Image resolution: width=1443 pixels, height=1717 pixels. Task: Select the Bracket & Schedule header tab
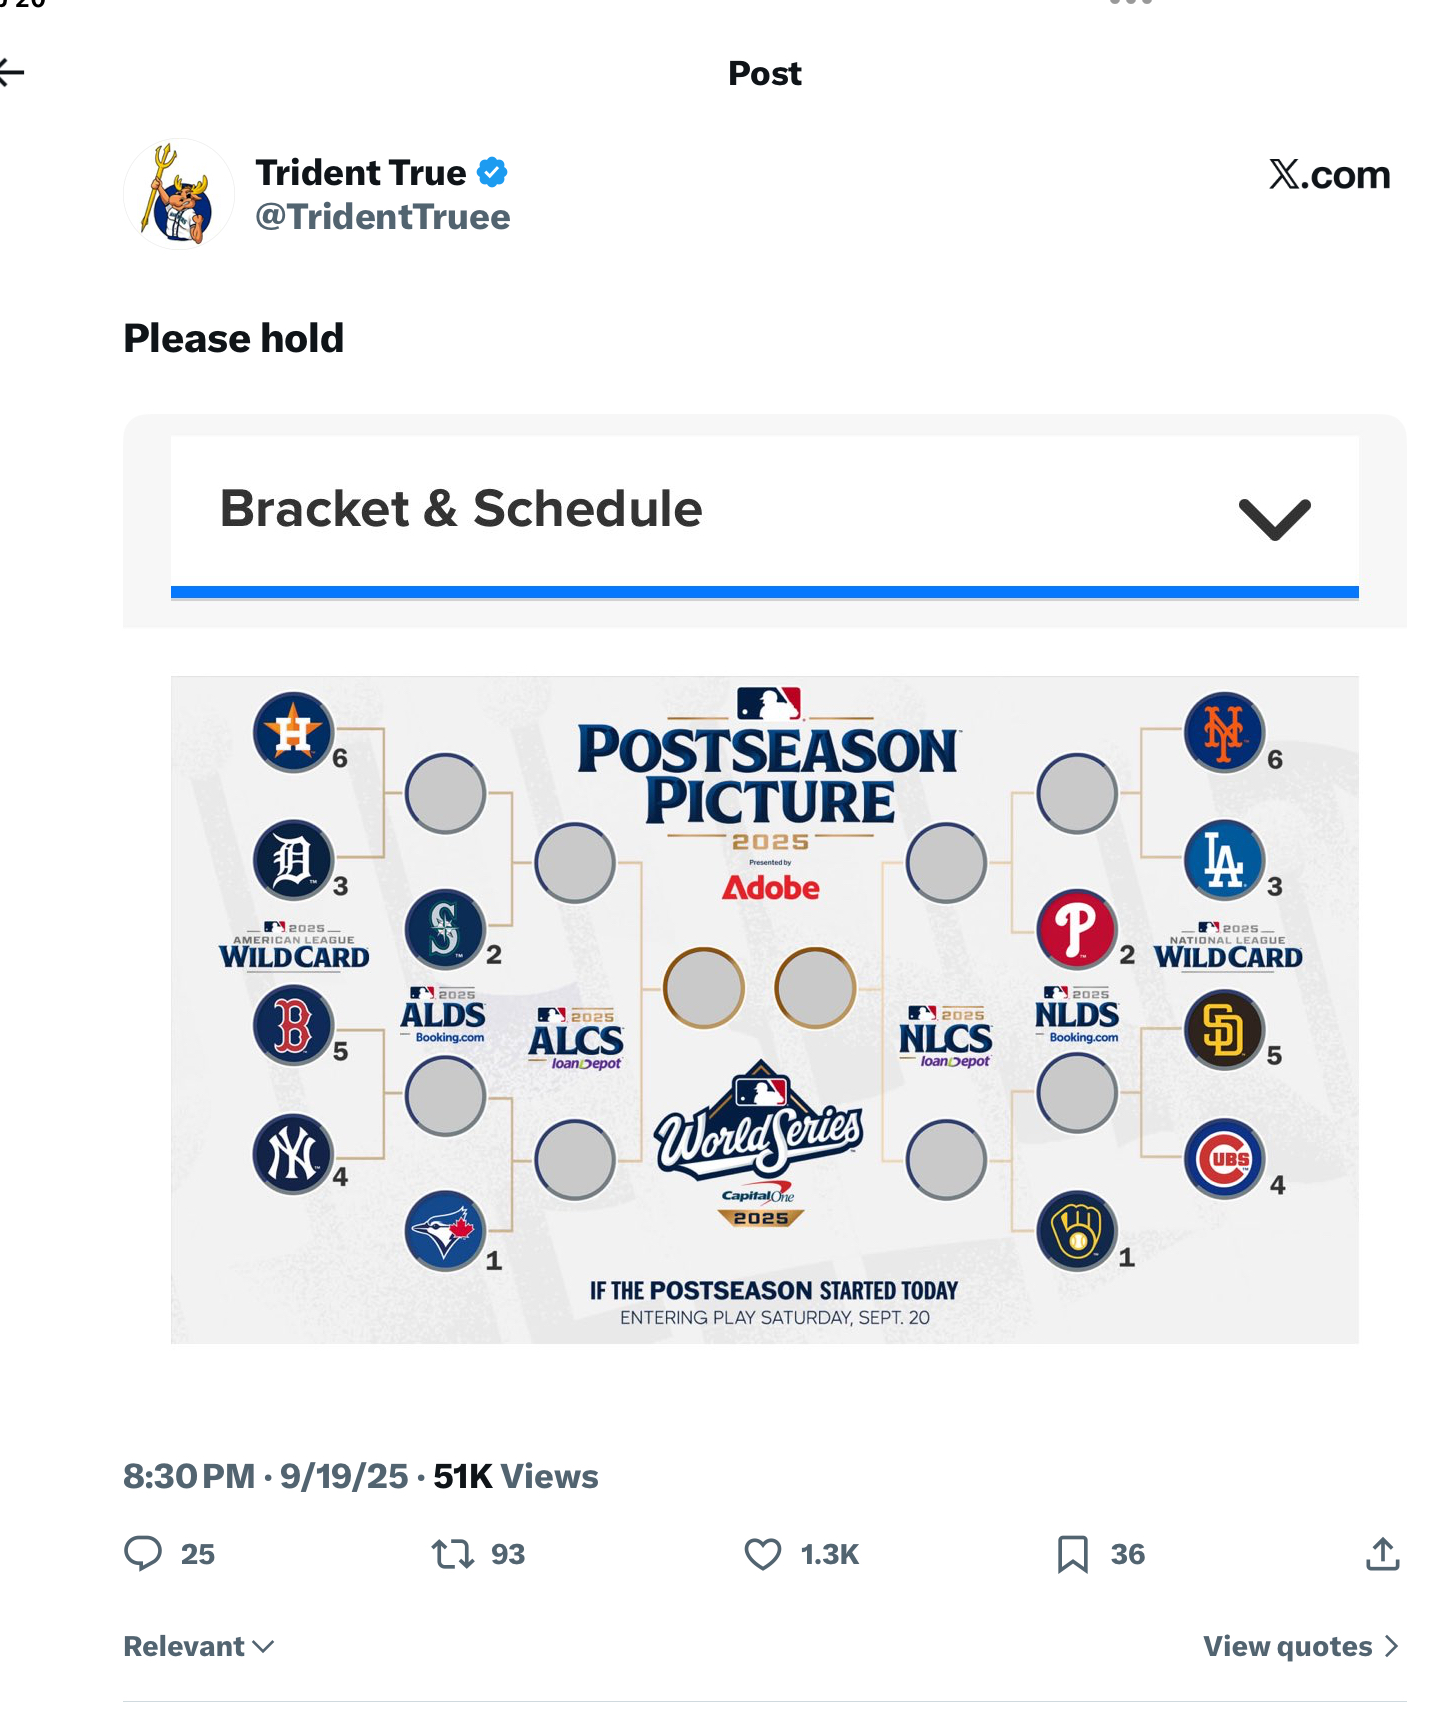pos(461,509)
